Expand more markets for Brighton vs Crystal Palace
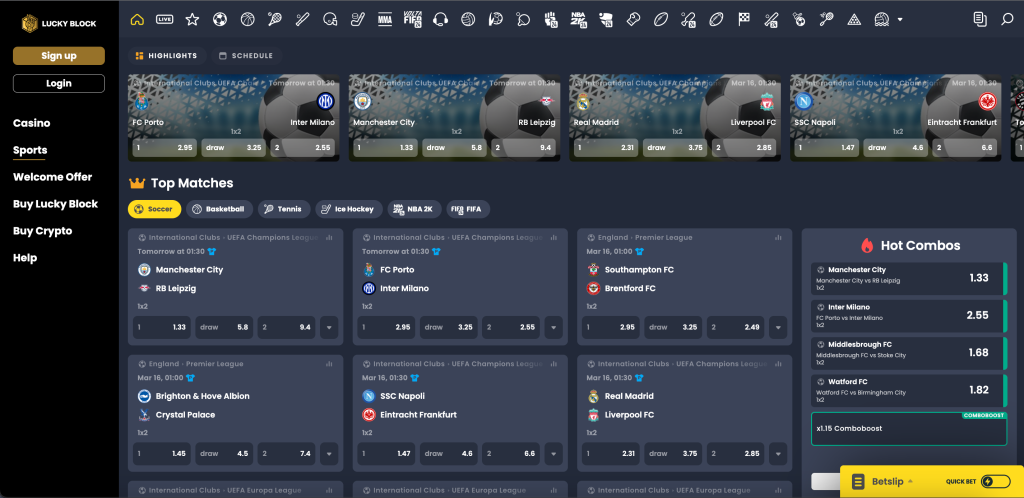 coord(329,454)
